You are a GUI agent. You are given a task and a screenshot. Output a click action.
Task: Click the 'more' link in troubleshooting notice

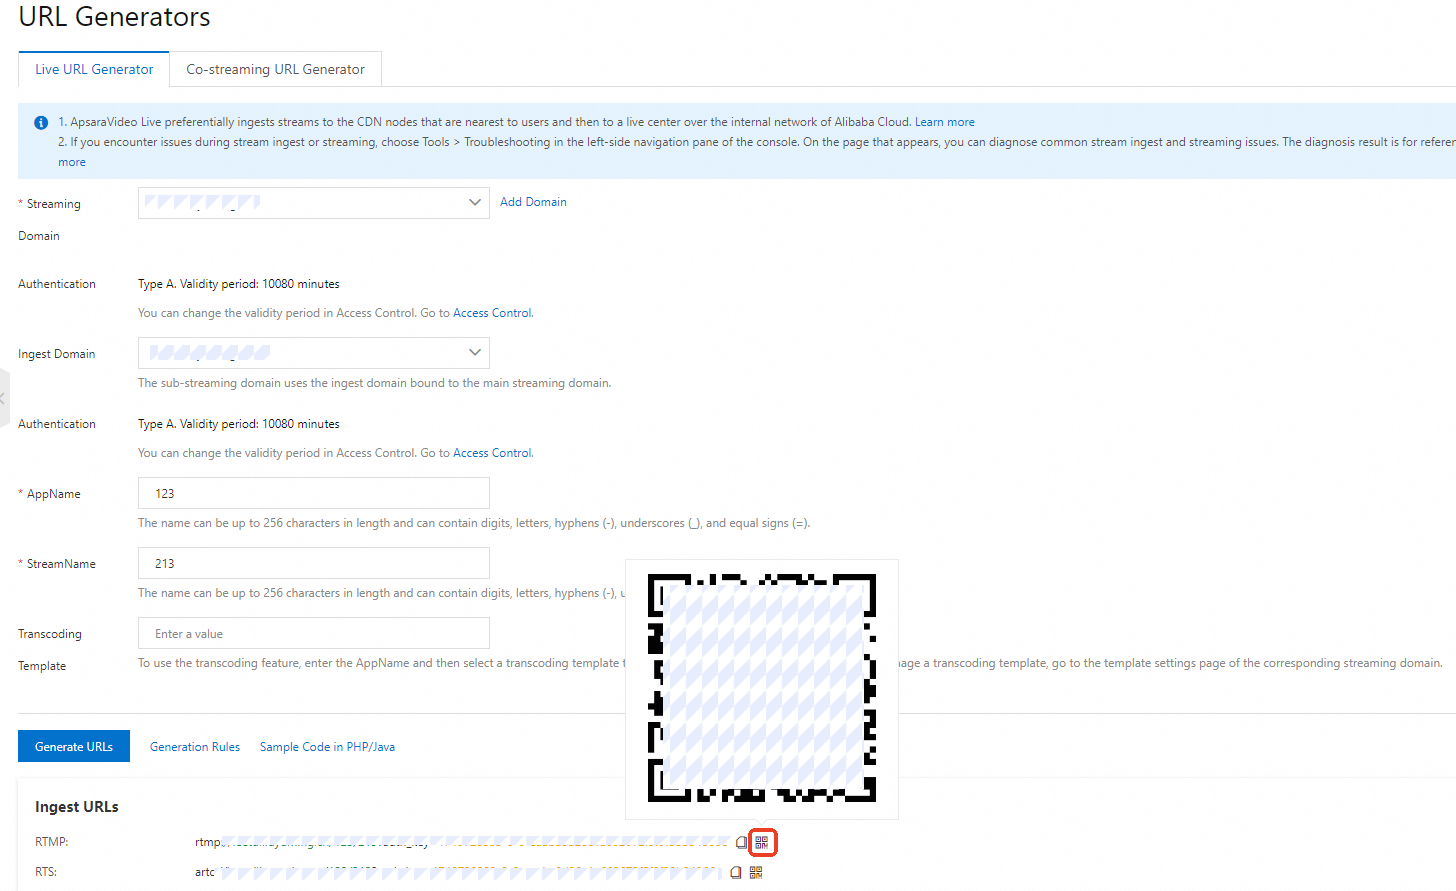click(72, 162)
